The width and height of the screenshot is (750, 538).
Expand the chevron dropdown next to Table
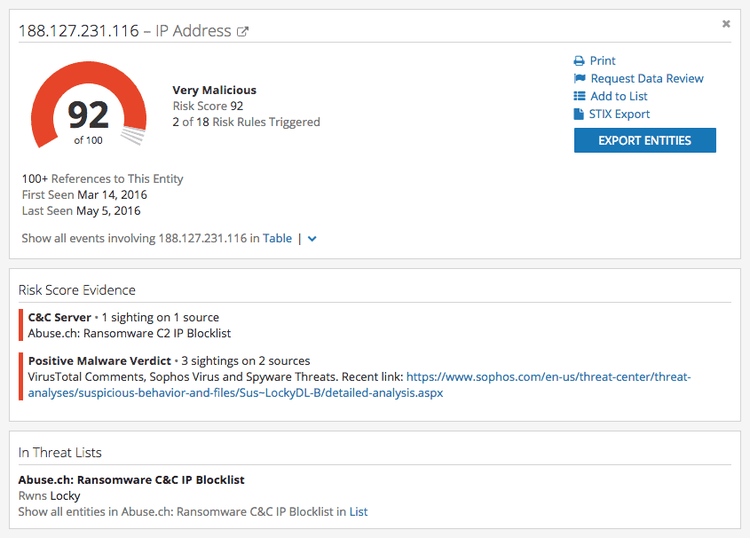(312, 239)
